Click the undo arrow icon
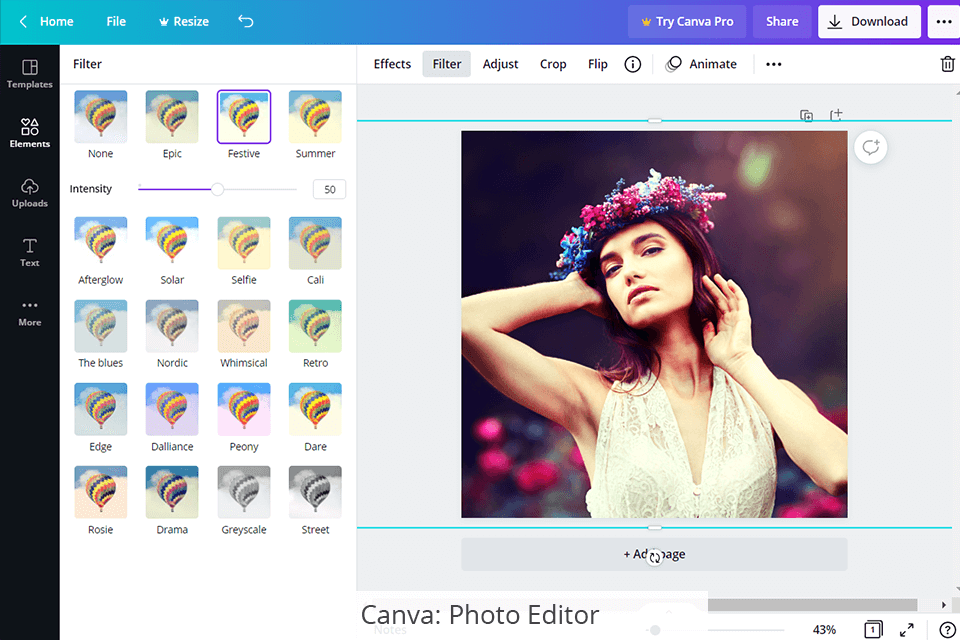The image size is (960, 640). 246,21
